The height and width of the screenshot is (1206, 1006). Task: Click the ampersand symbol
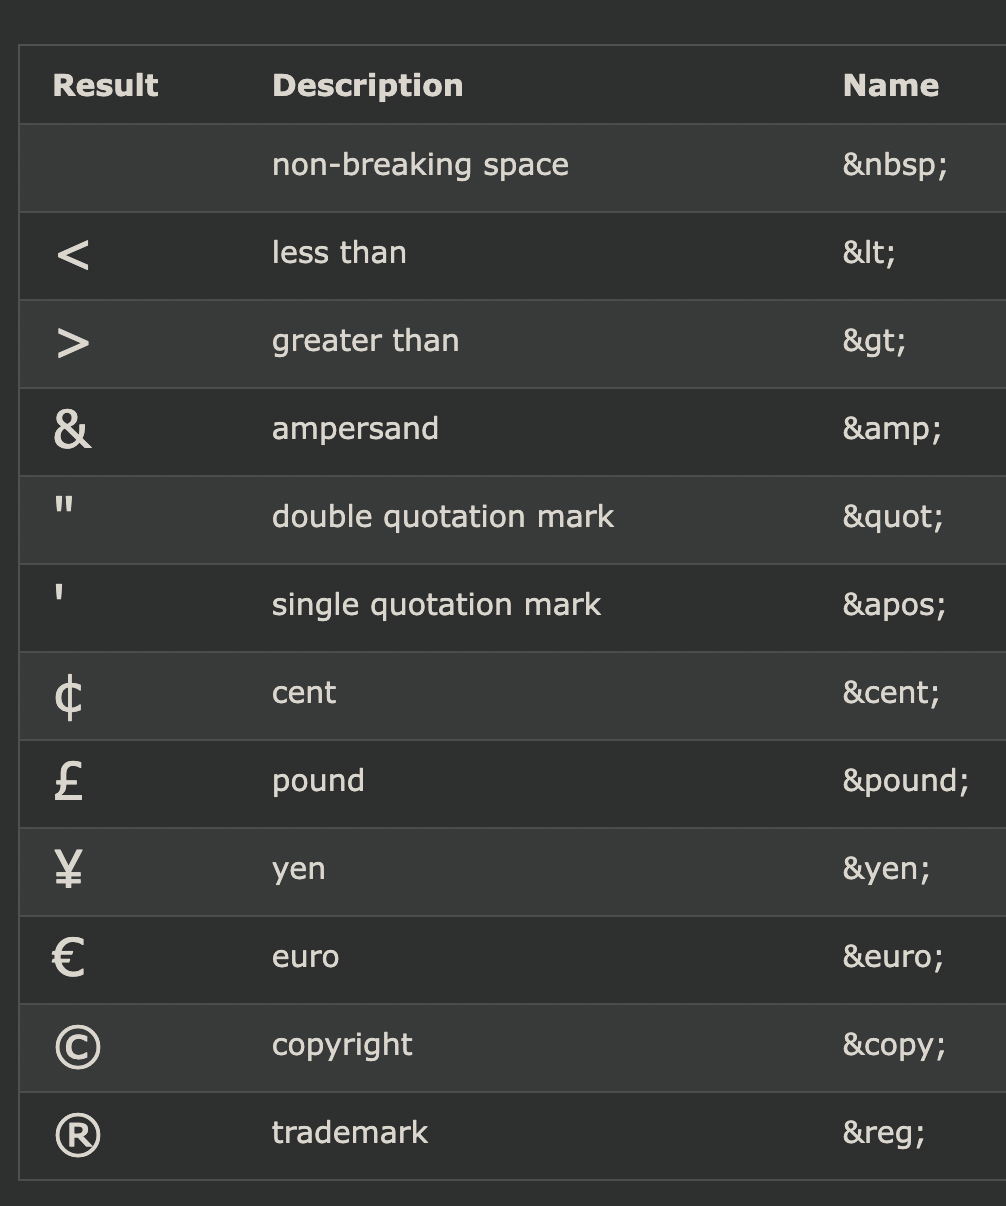pos(72,430)
